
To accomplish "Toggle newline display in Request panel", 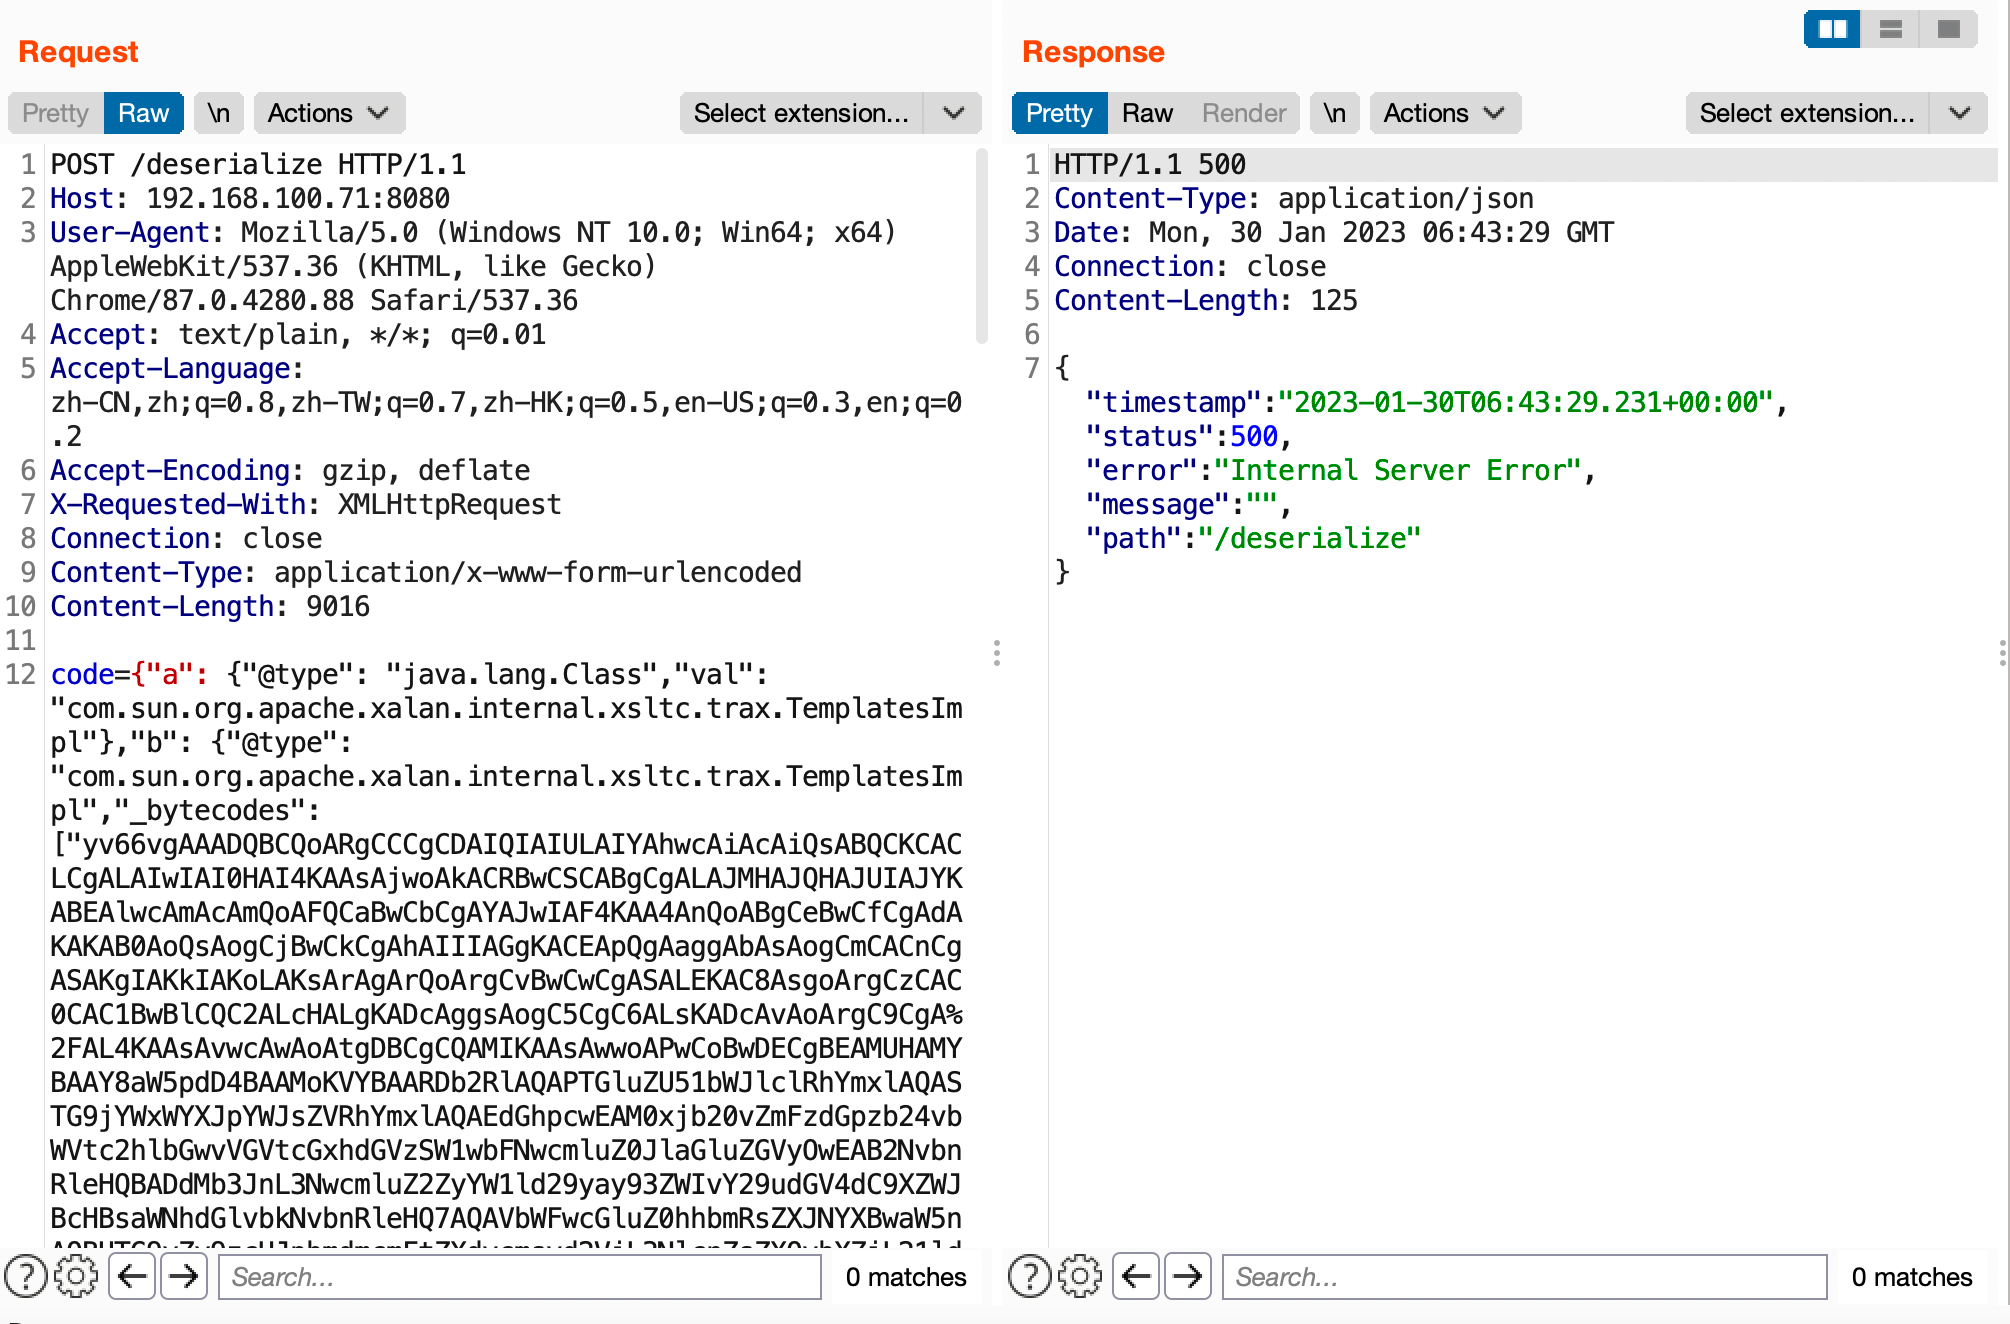I will (x=219, y=113).
